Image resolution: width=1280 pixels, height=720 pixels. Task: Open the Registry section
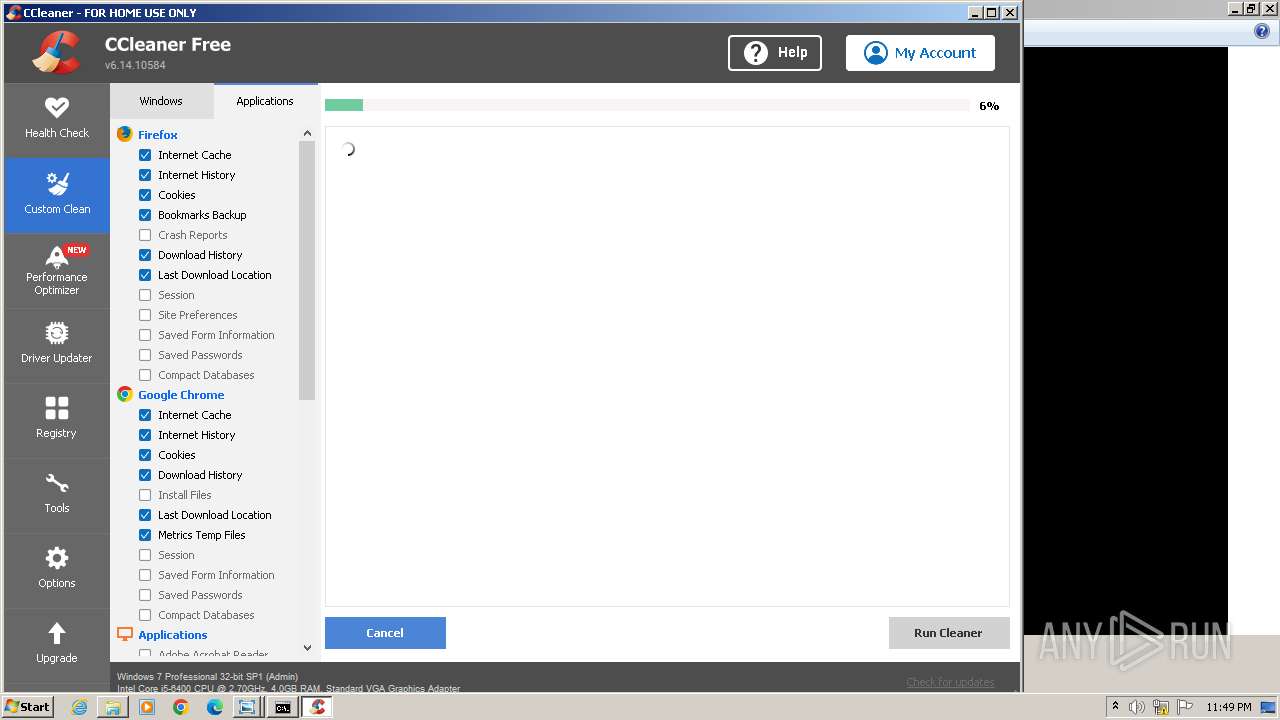point(57,420)
